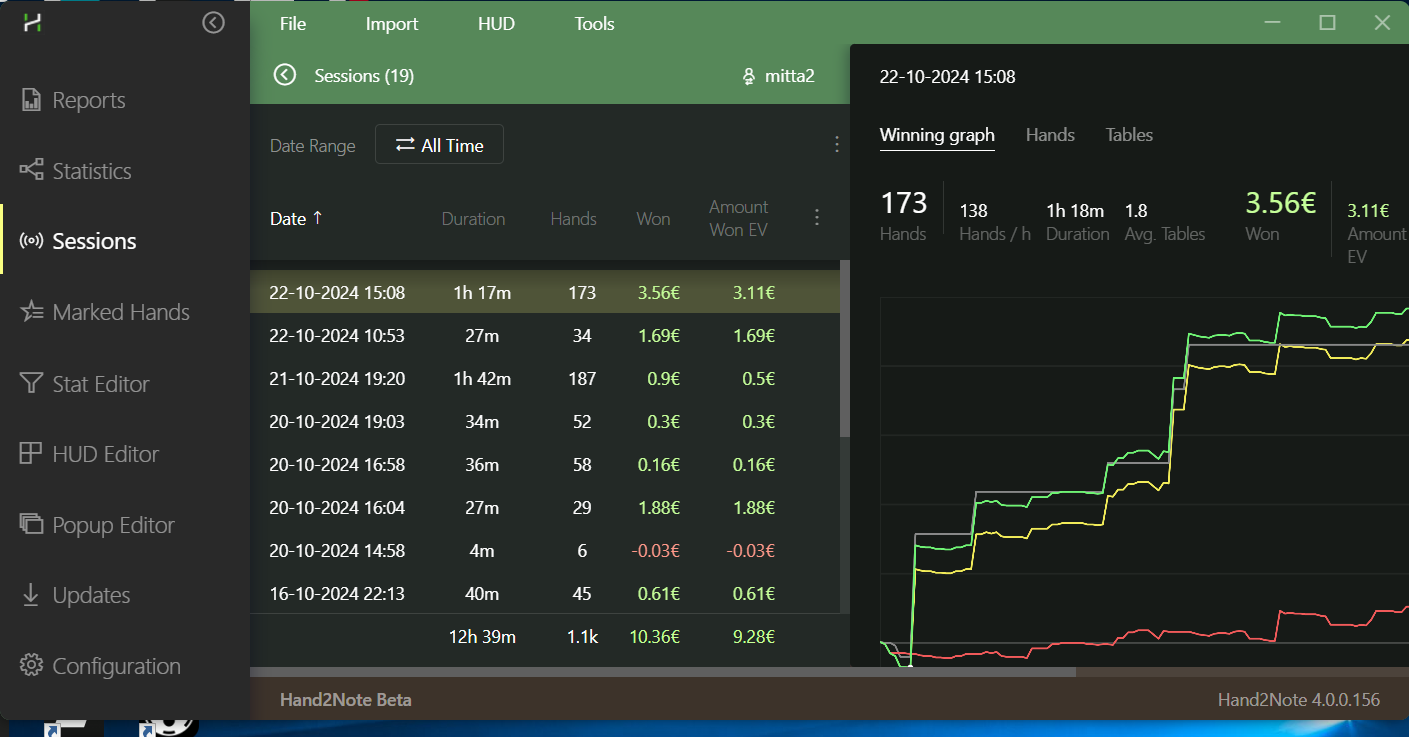Select session 22-10-2024 10:53
Screen dimensions: 1409x737
point(544,336)
